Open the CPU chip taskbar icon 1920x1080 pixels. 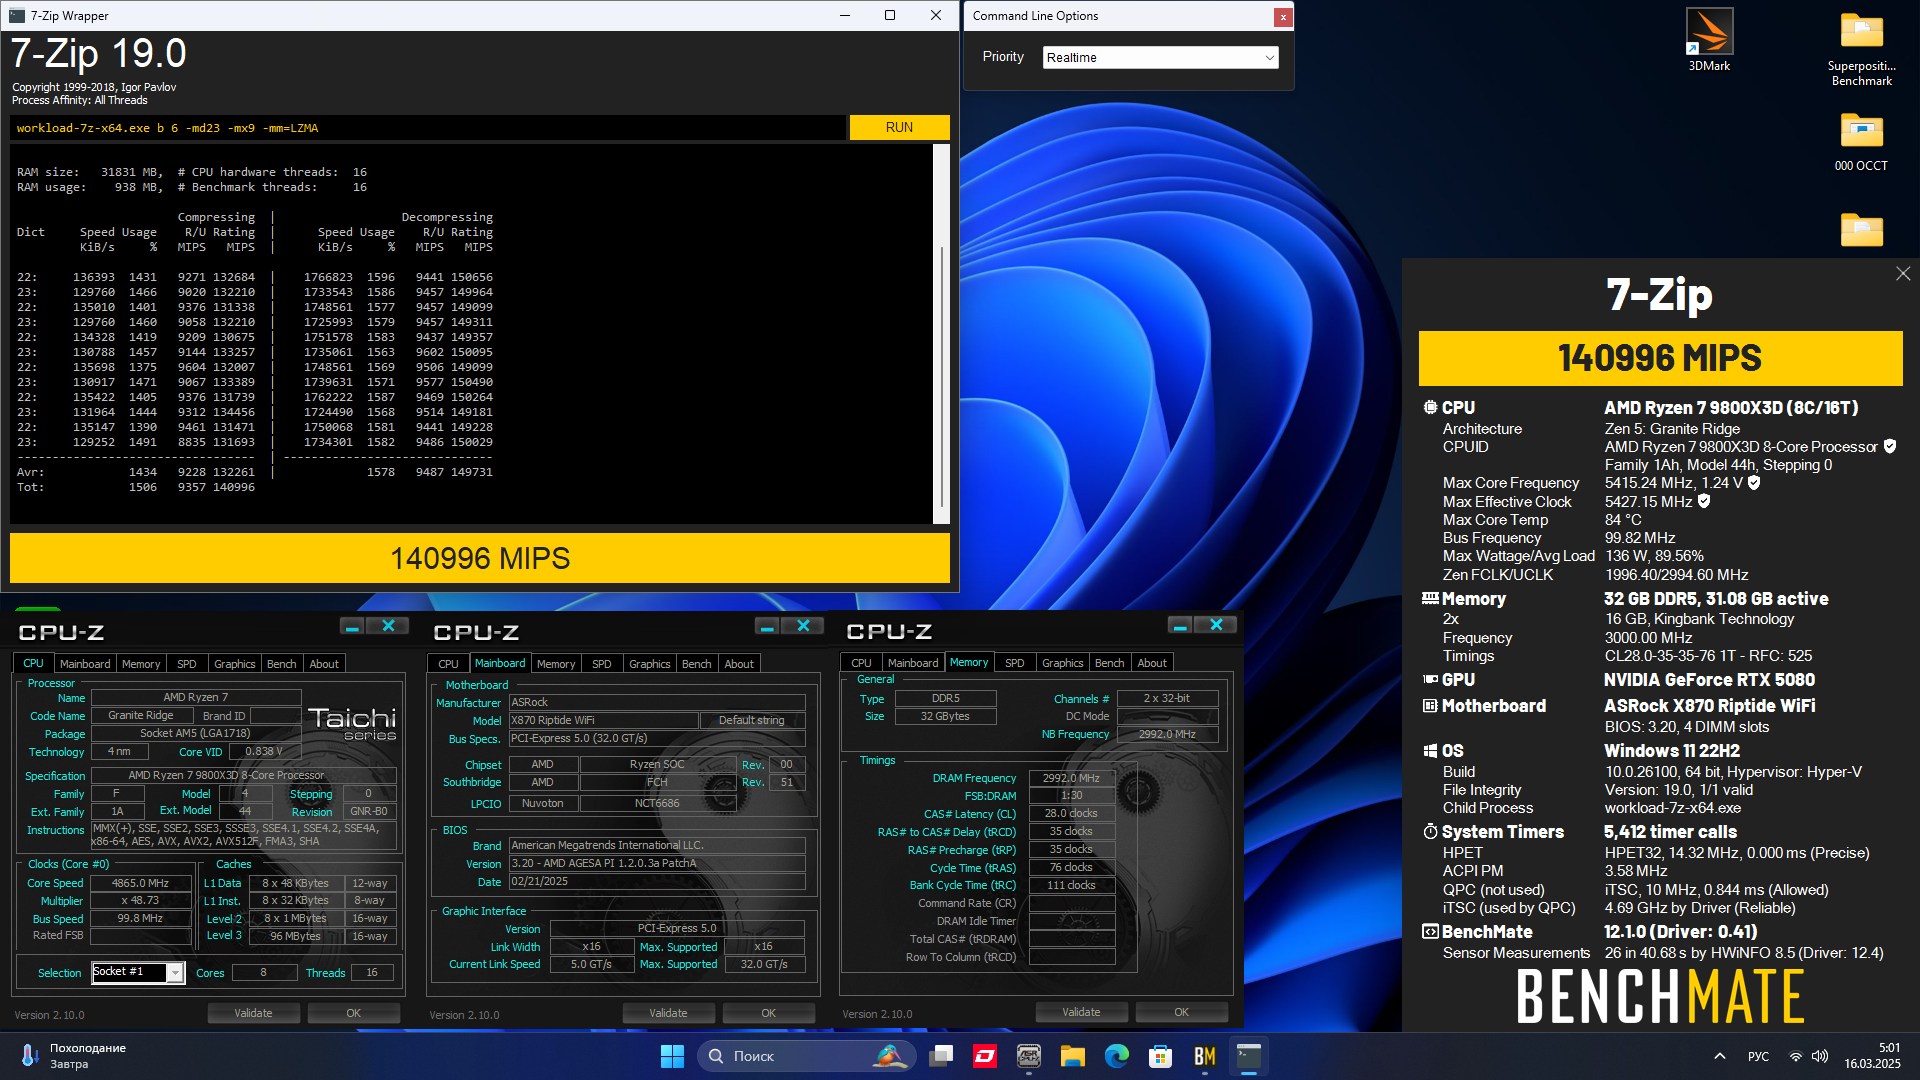[1029, 1056]
